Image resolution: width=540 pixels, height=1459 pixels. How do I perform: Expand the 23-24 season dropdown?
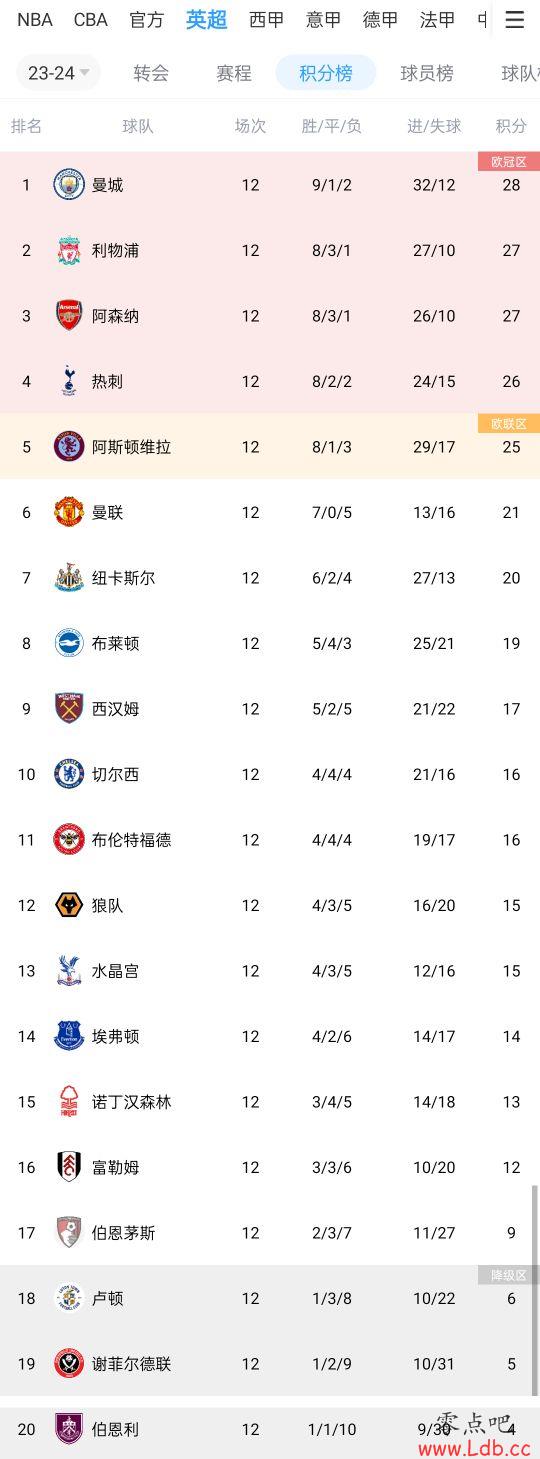click(x=58, y=73)
